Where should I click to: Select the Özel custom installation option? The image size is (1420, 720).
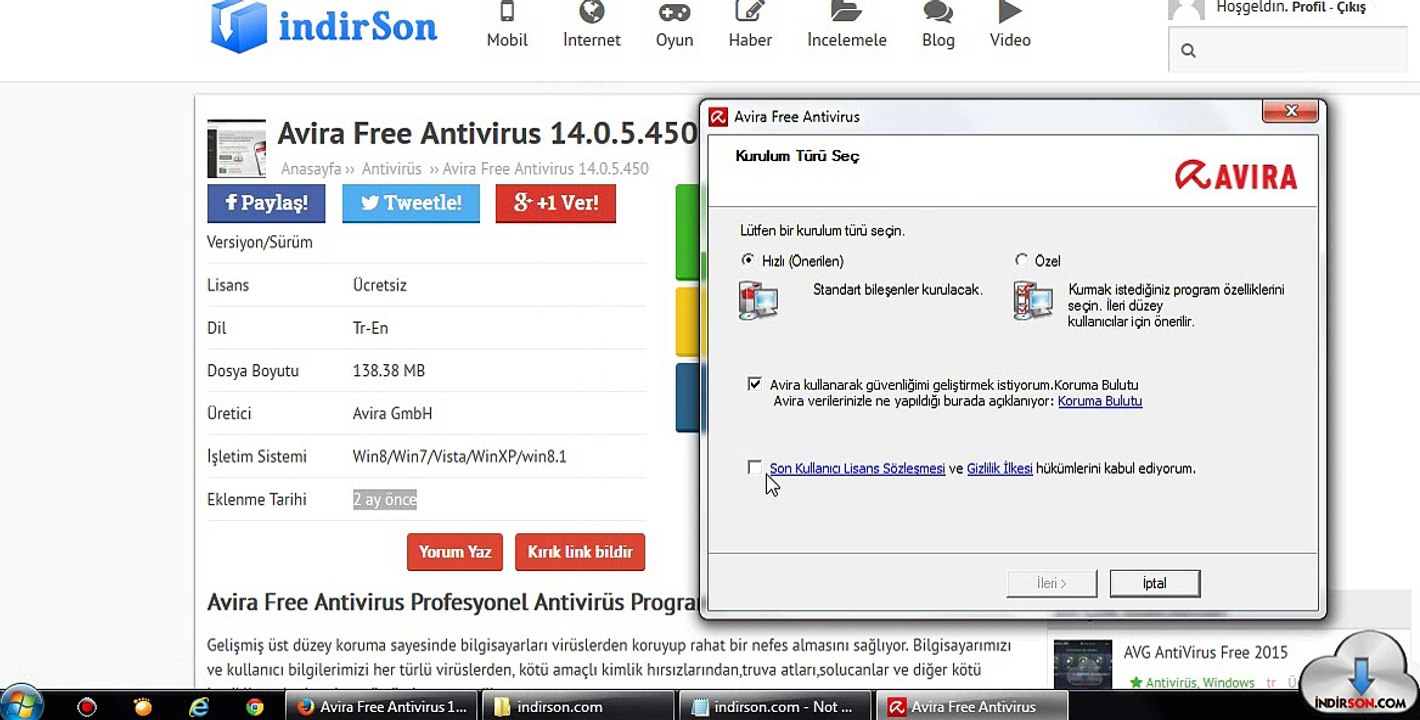point(1021,260)
